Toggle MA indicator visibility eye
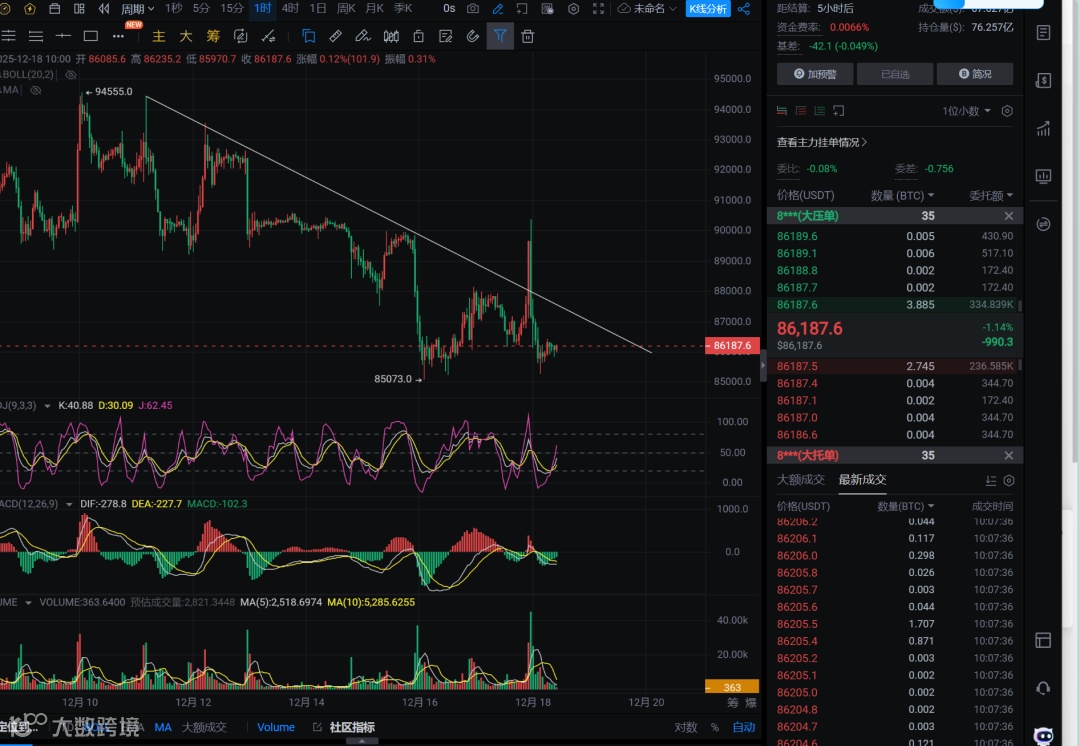The image size is (1080, 746). pos(36,90)
